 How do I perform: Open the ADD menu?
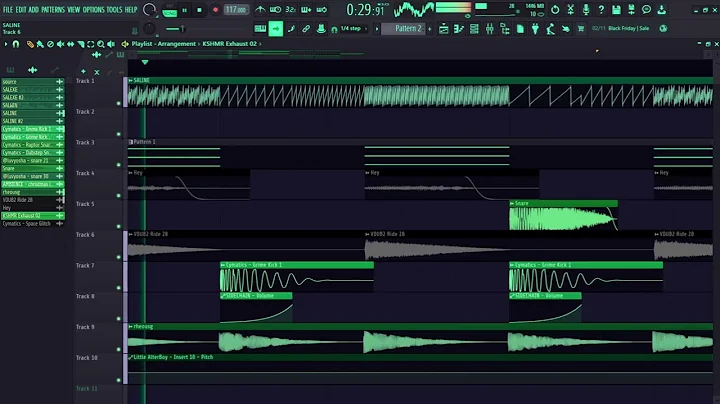34,10
